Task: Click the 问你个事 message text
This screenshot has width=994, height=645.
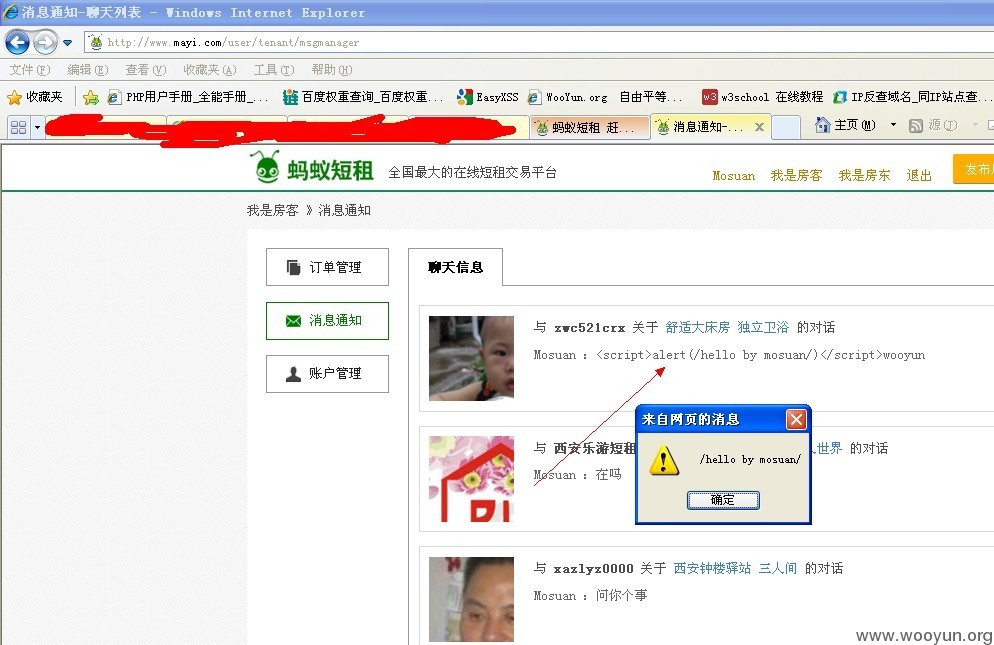Action: point(621,596)
